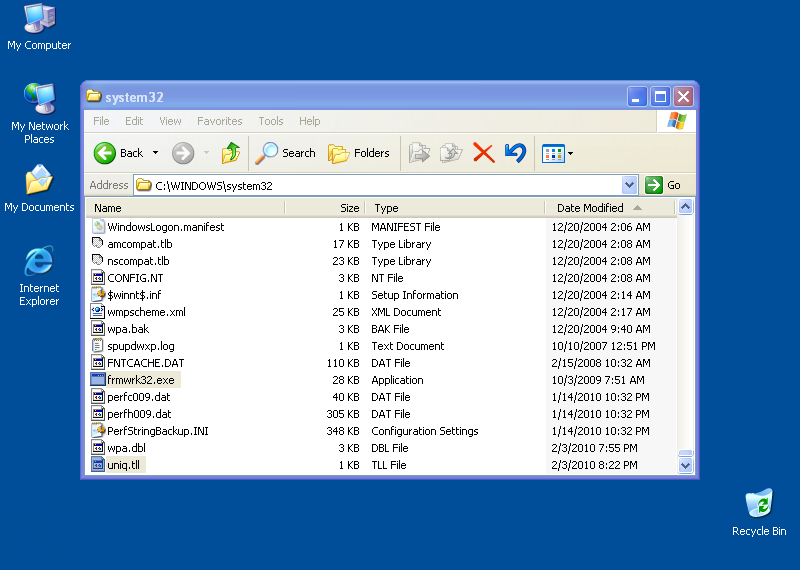Image resolution: width=800 pixels, height=570 pixels.
Task: Select the spupdwxp.log file icon
Action: click(98, 345)
